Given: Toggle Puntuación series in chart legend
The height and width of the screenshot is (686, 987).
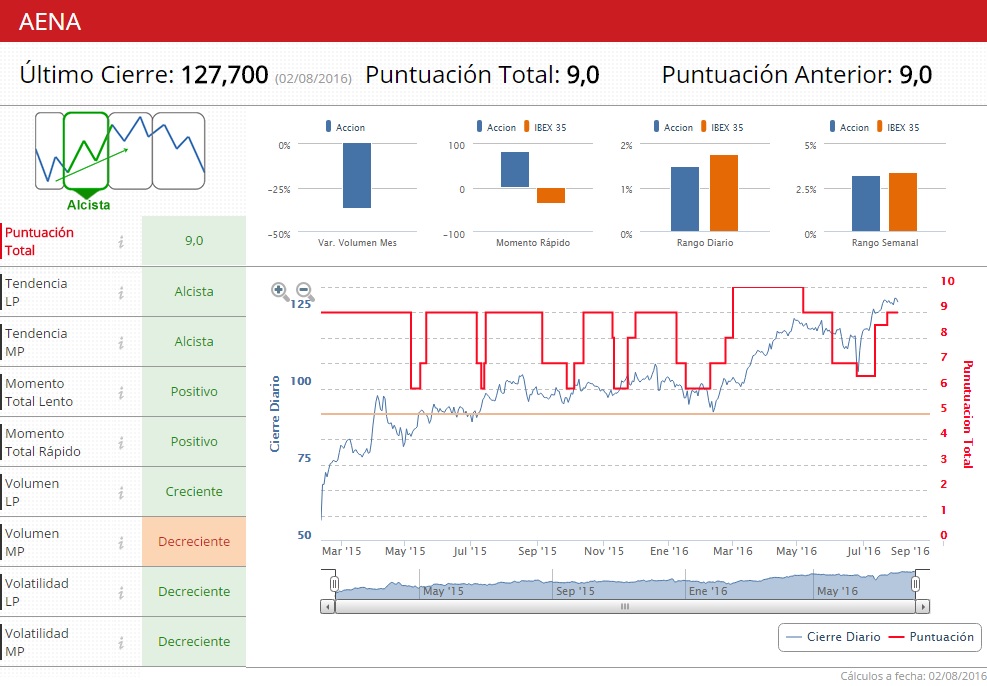Looking at the screenshot, I should coord(931,637).
